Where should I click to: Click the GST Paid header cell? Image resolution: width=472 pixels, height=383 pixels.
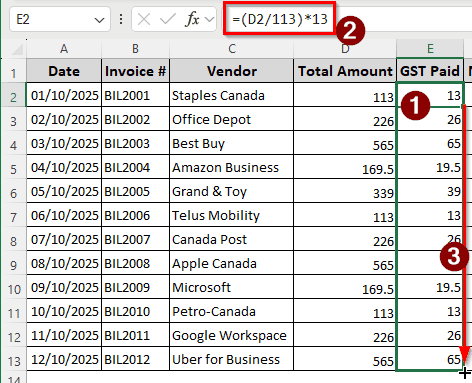click(x=430, y=71)
